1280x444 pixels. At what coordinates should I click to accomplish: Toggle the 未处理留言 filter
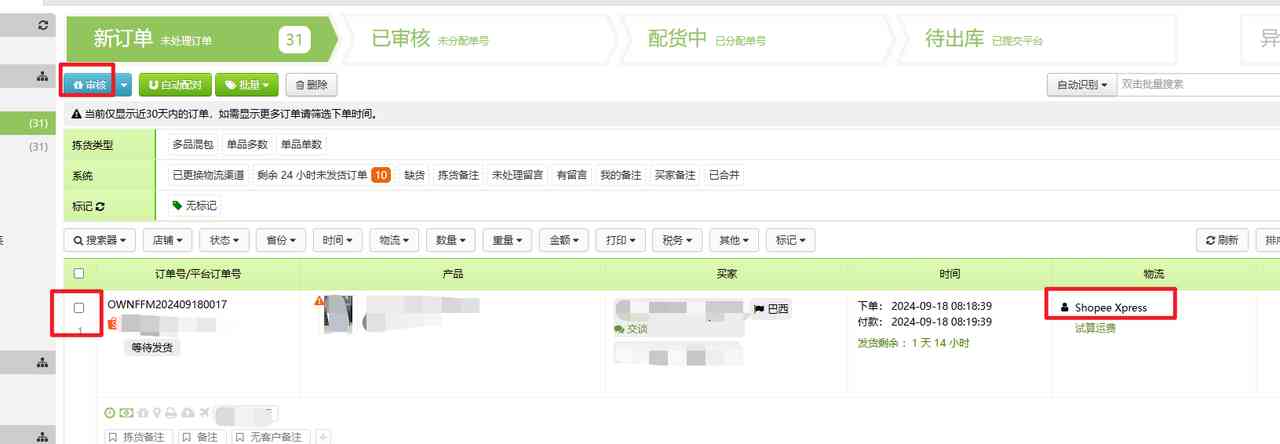coord(518,175)
